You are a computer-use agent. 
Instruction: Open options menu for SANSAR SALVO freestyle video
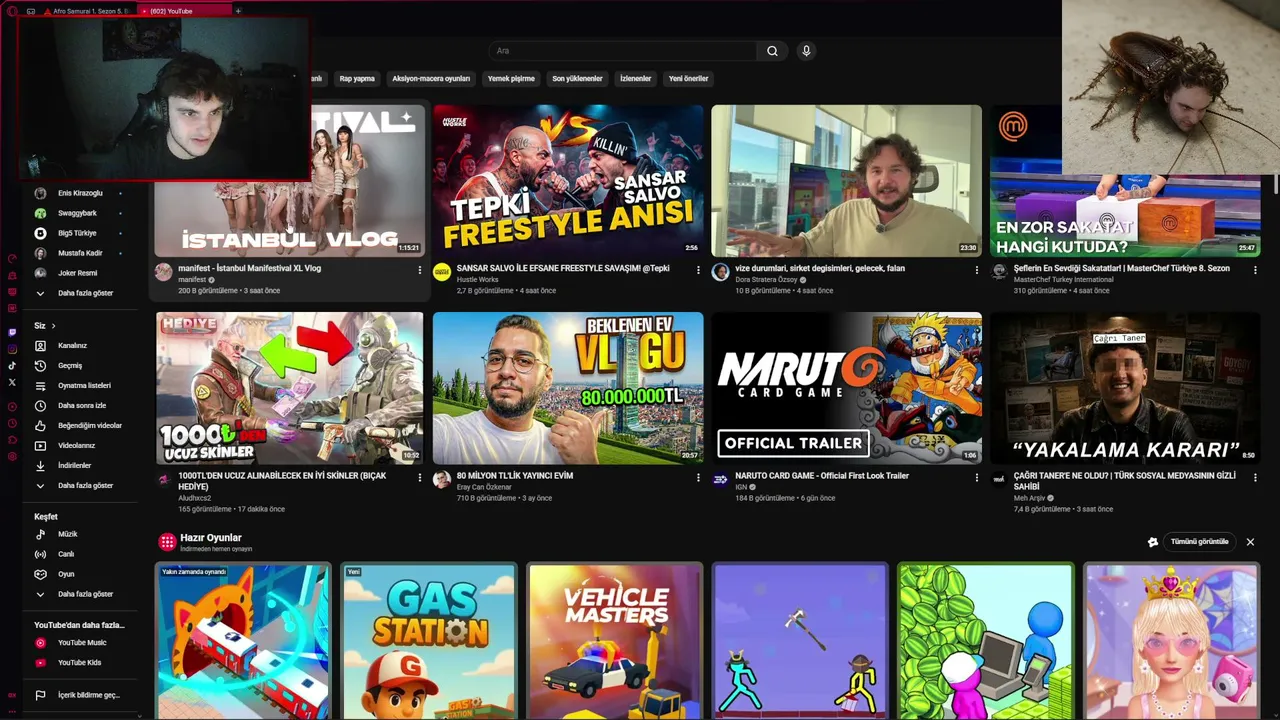[698, 270]
